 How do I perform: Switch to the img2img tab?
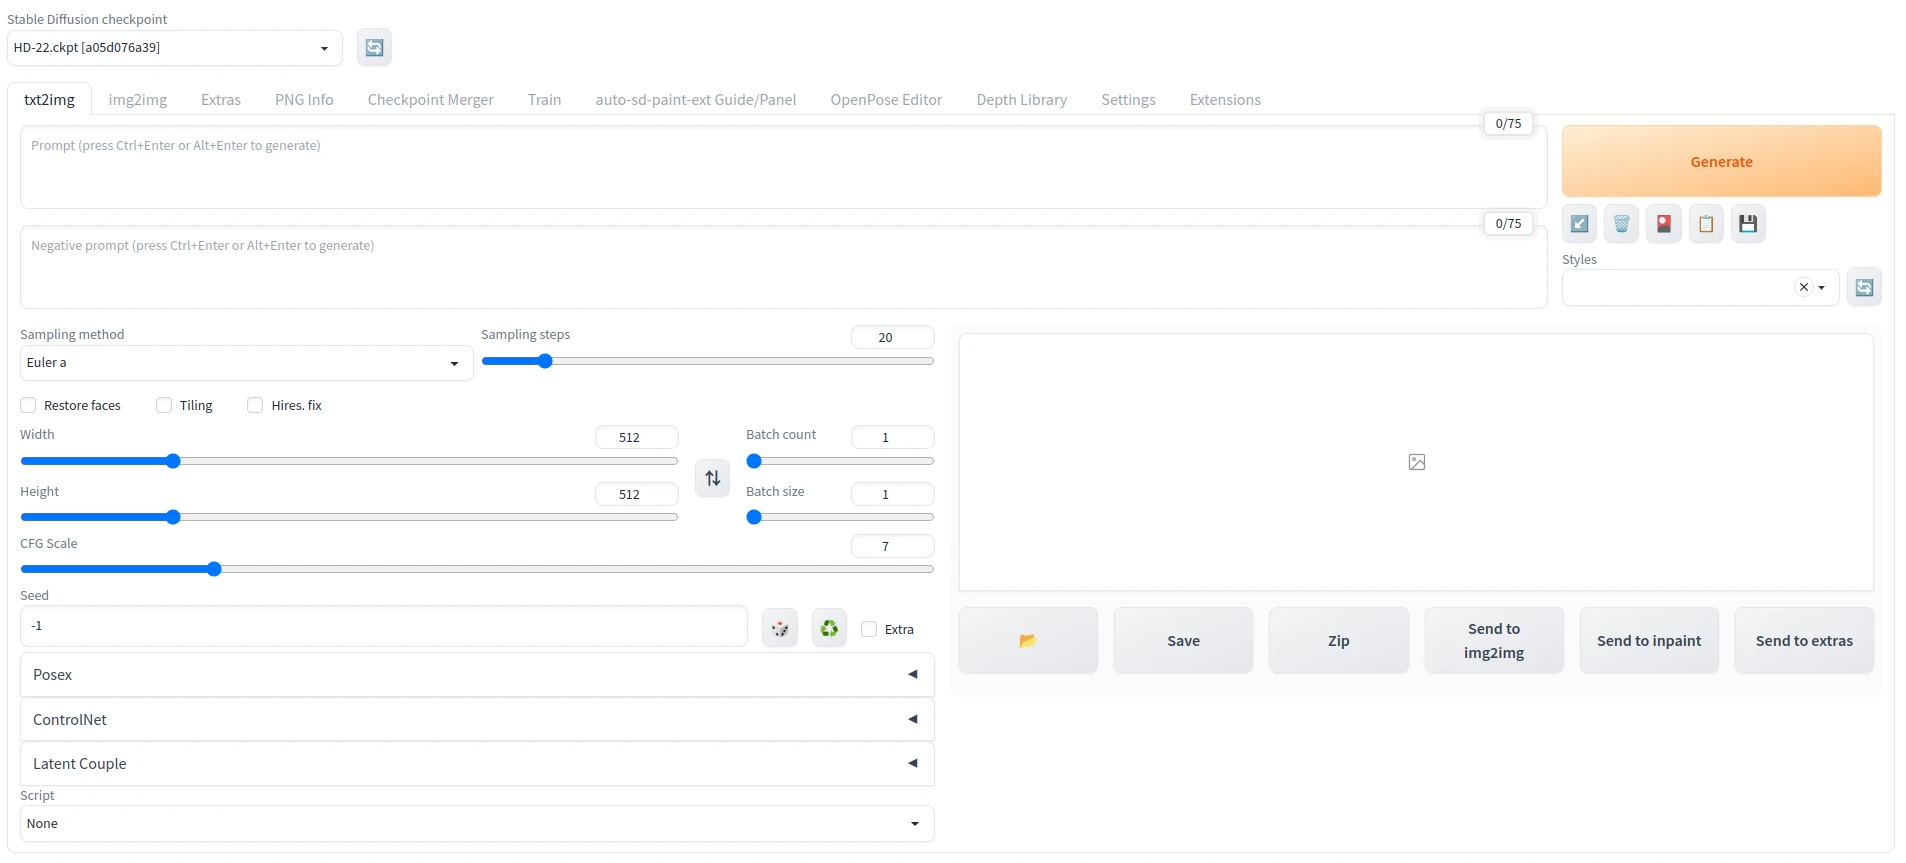pyautogui.click(x=138, y=100)
